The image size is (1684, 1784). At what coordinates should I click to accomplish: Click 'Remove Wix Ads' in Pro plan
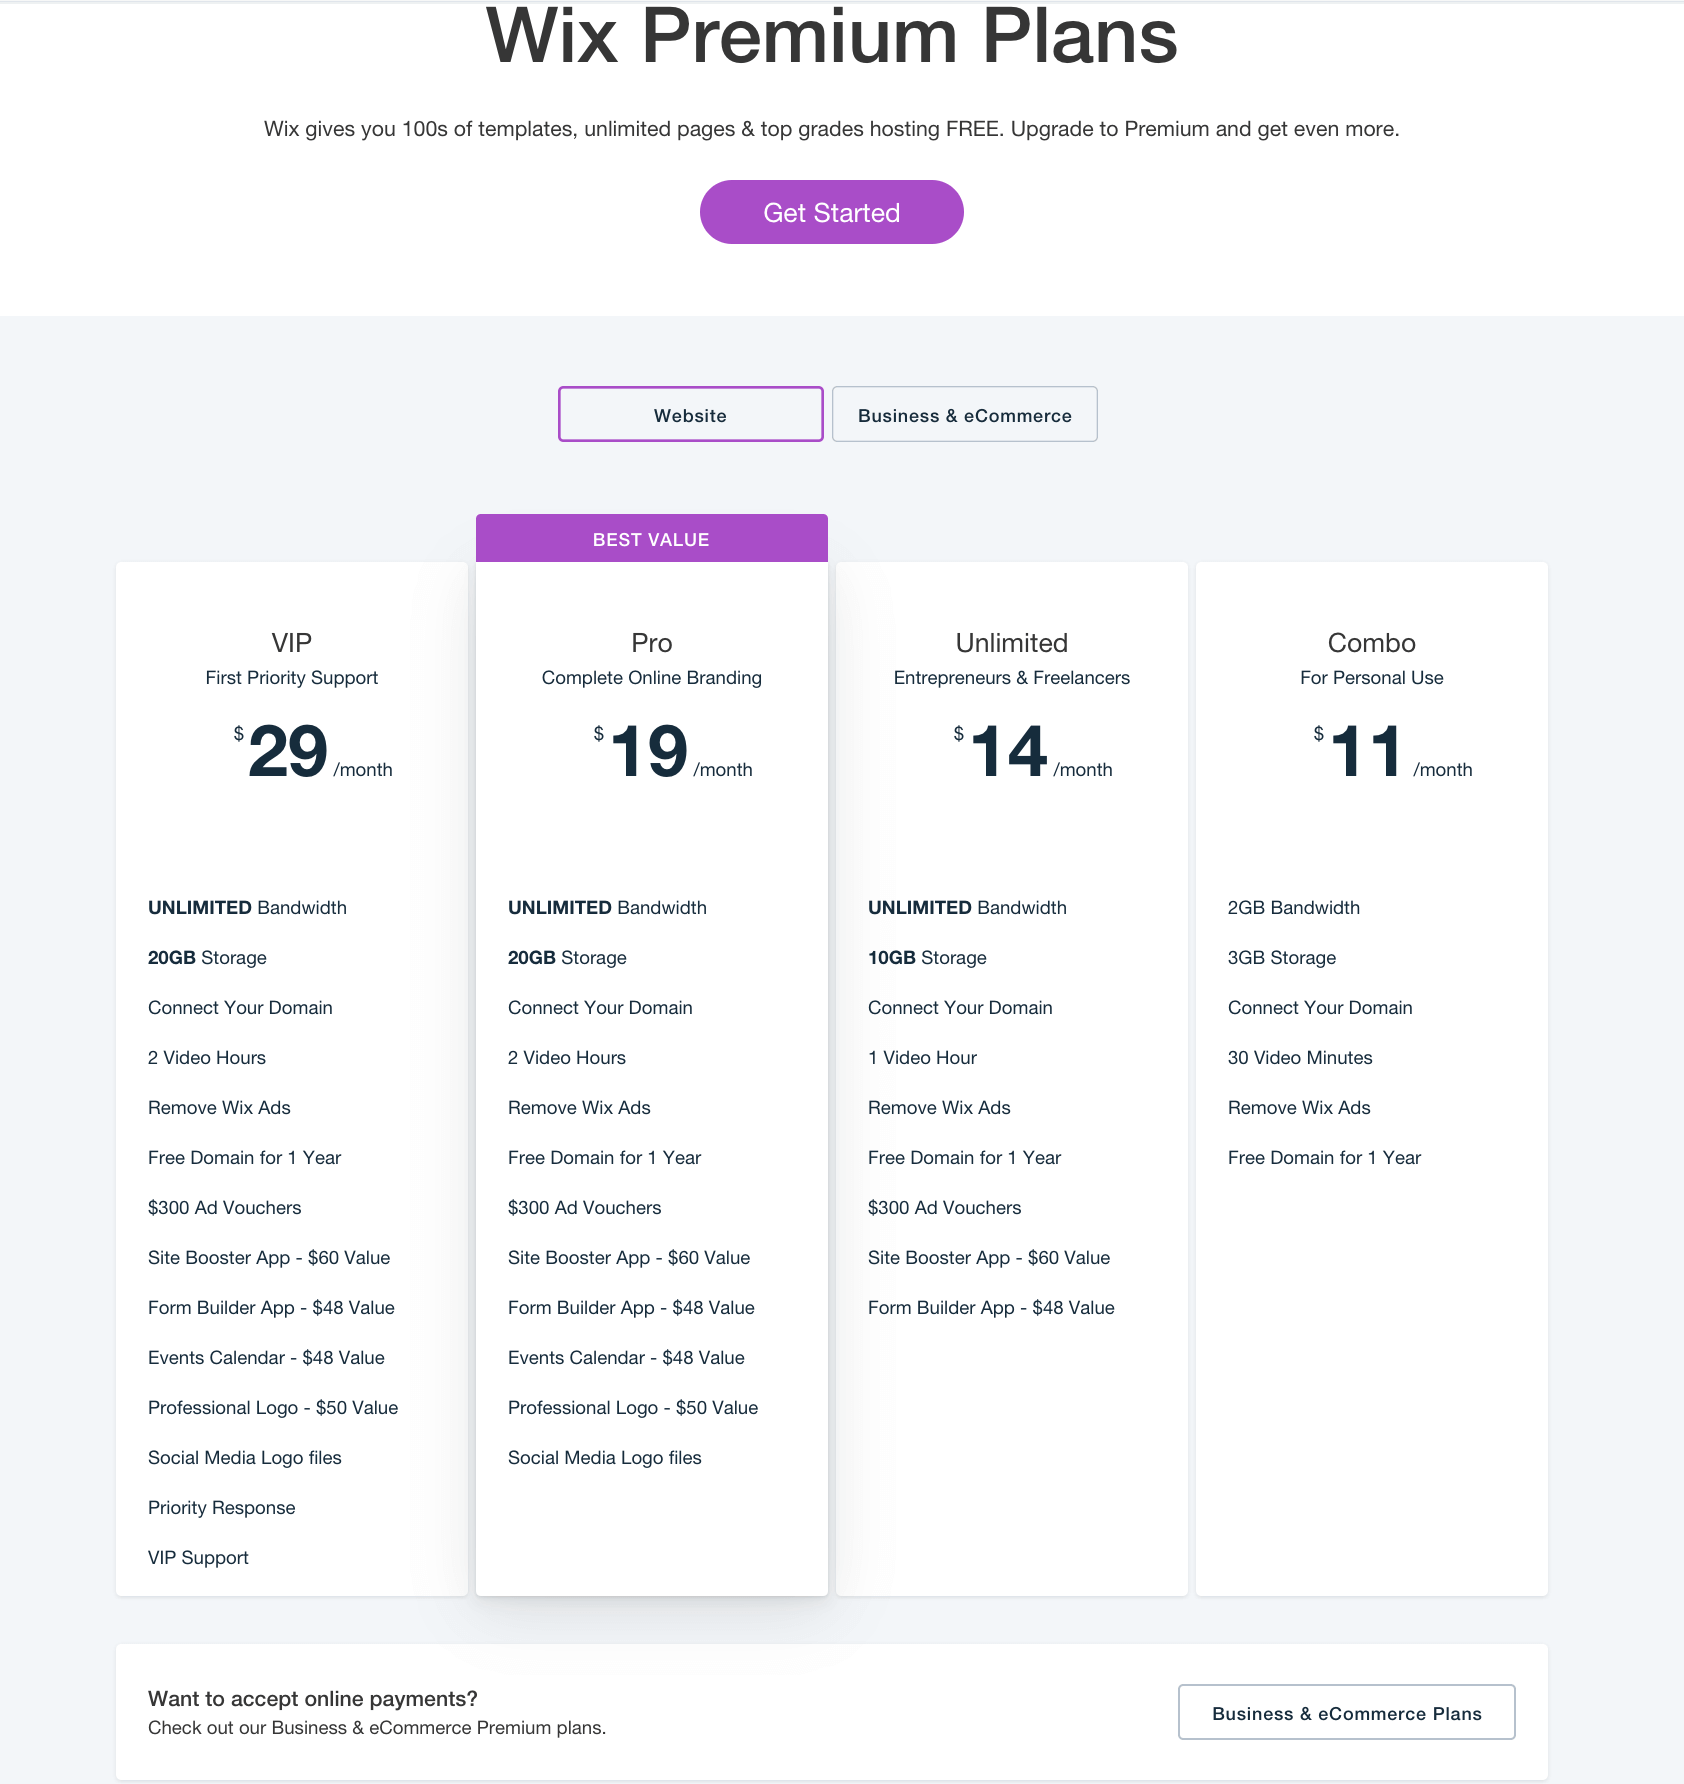coord(579,1107)
